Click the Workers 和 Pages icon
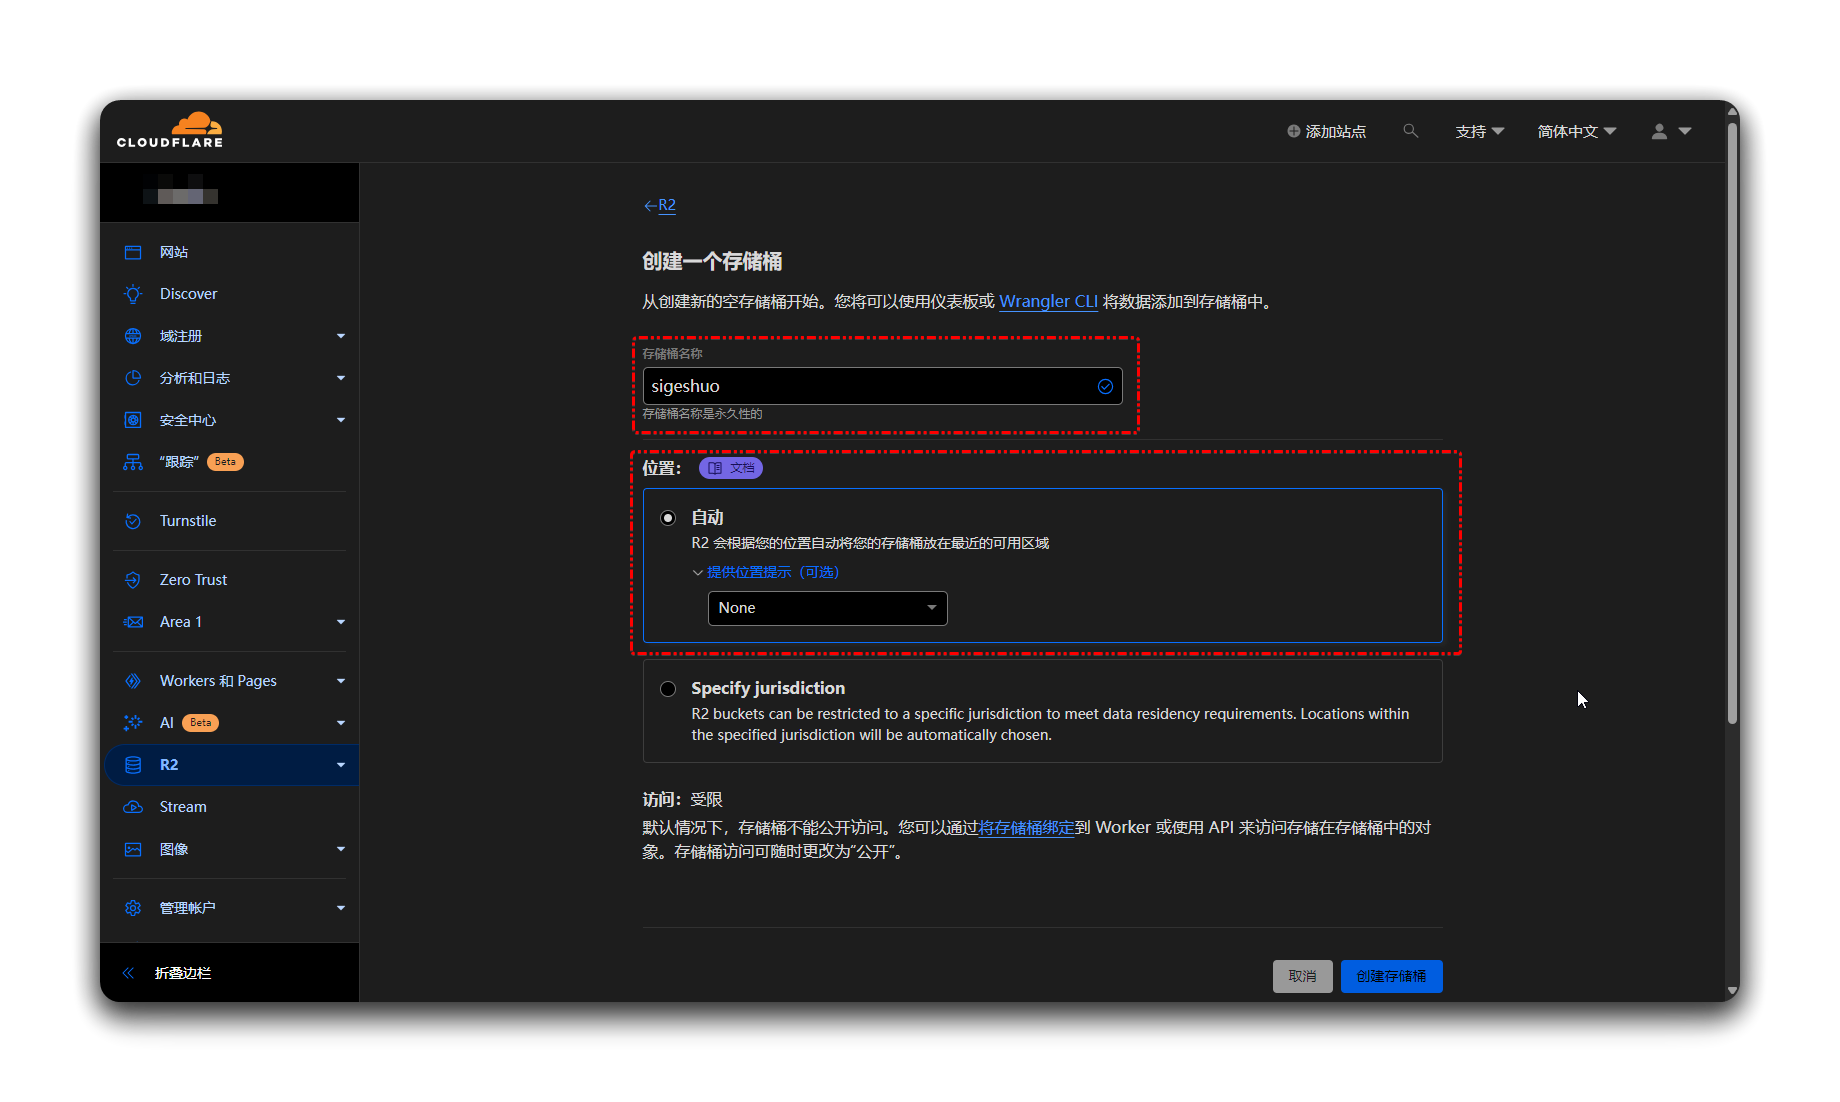 133,681
